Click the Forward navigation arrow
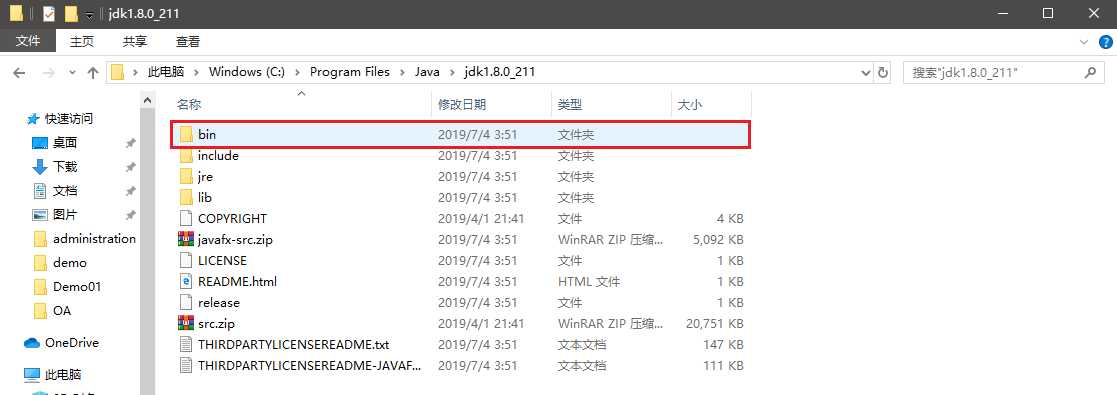 coord(48,72)
